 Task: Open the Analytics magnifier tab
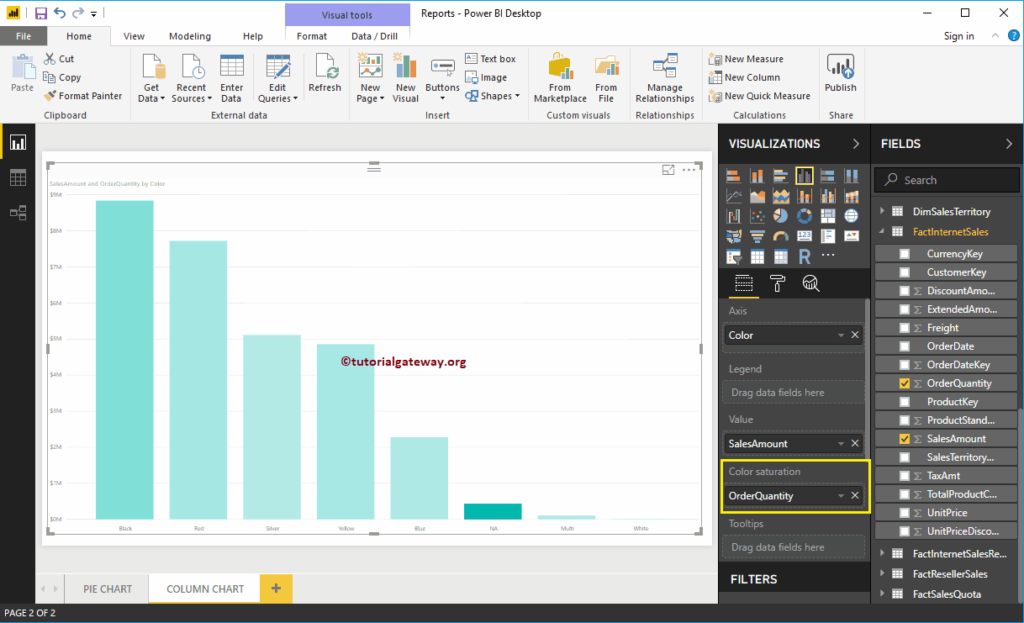810,283
